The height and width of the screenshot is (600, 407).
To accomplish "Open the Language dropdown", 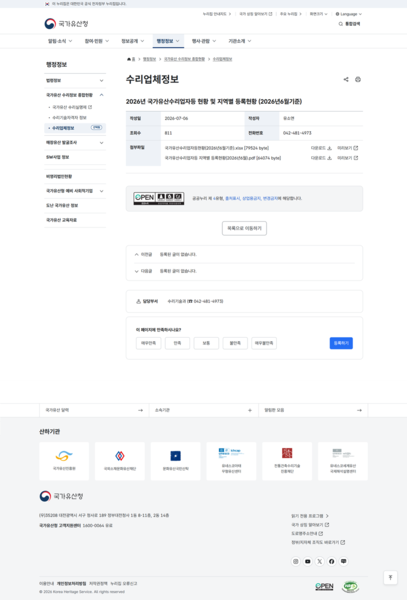I will pos(348,14).
